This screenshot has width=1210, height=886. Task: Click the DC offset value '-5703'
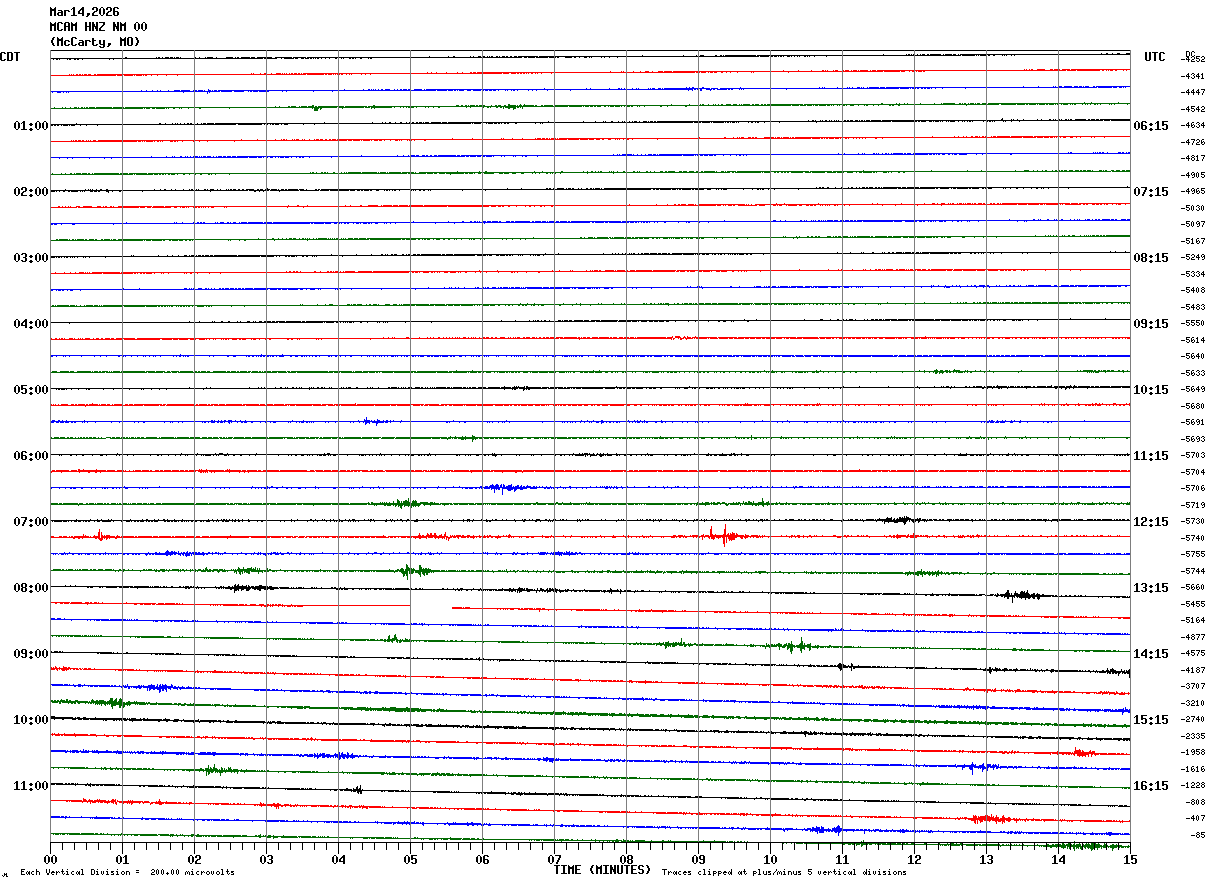tap(1193, 456)
